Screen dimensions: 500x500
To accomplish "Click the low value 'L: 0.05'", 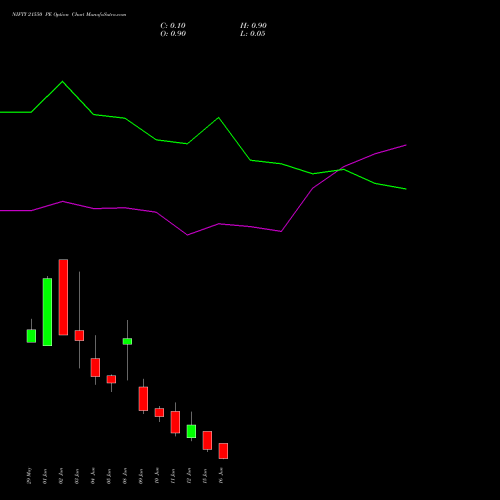I will [x=253, y=34].
